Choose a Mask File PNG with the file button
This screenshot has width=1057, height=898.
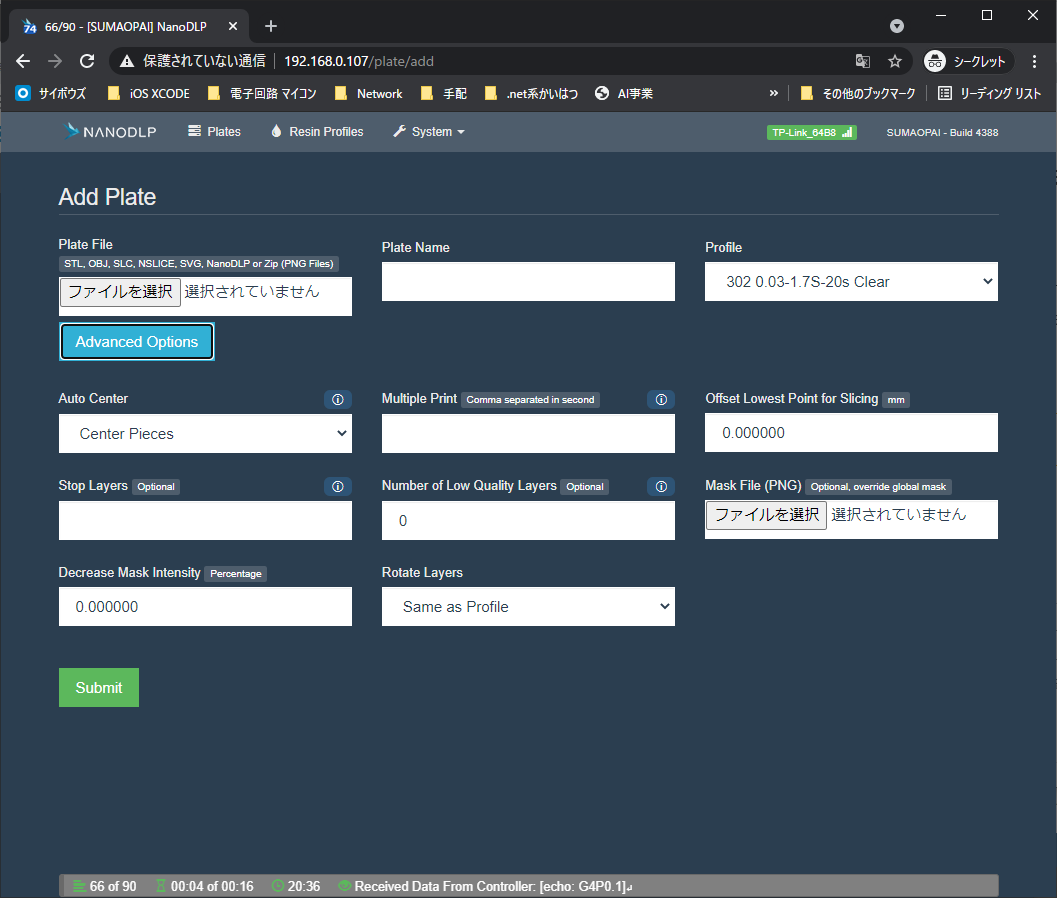(766, 515)
